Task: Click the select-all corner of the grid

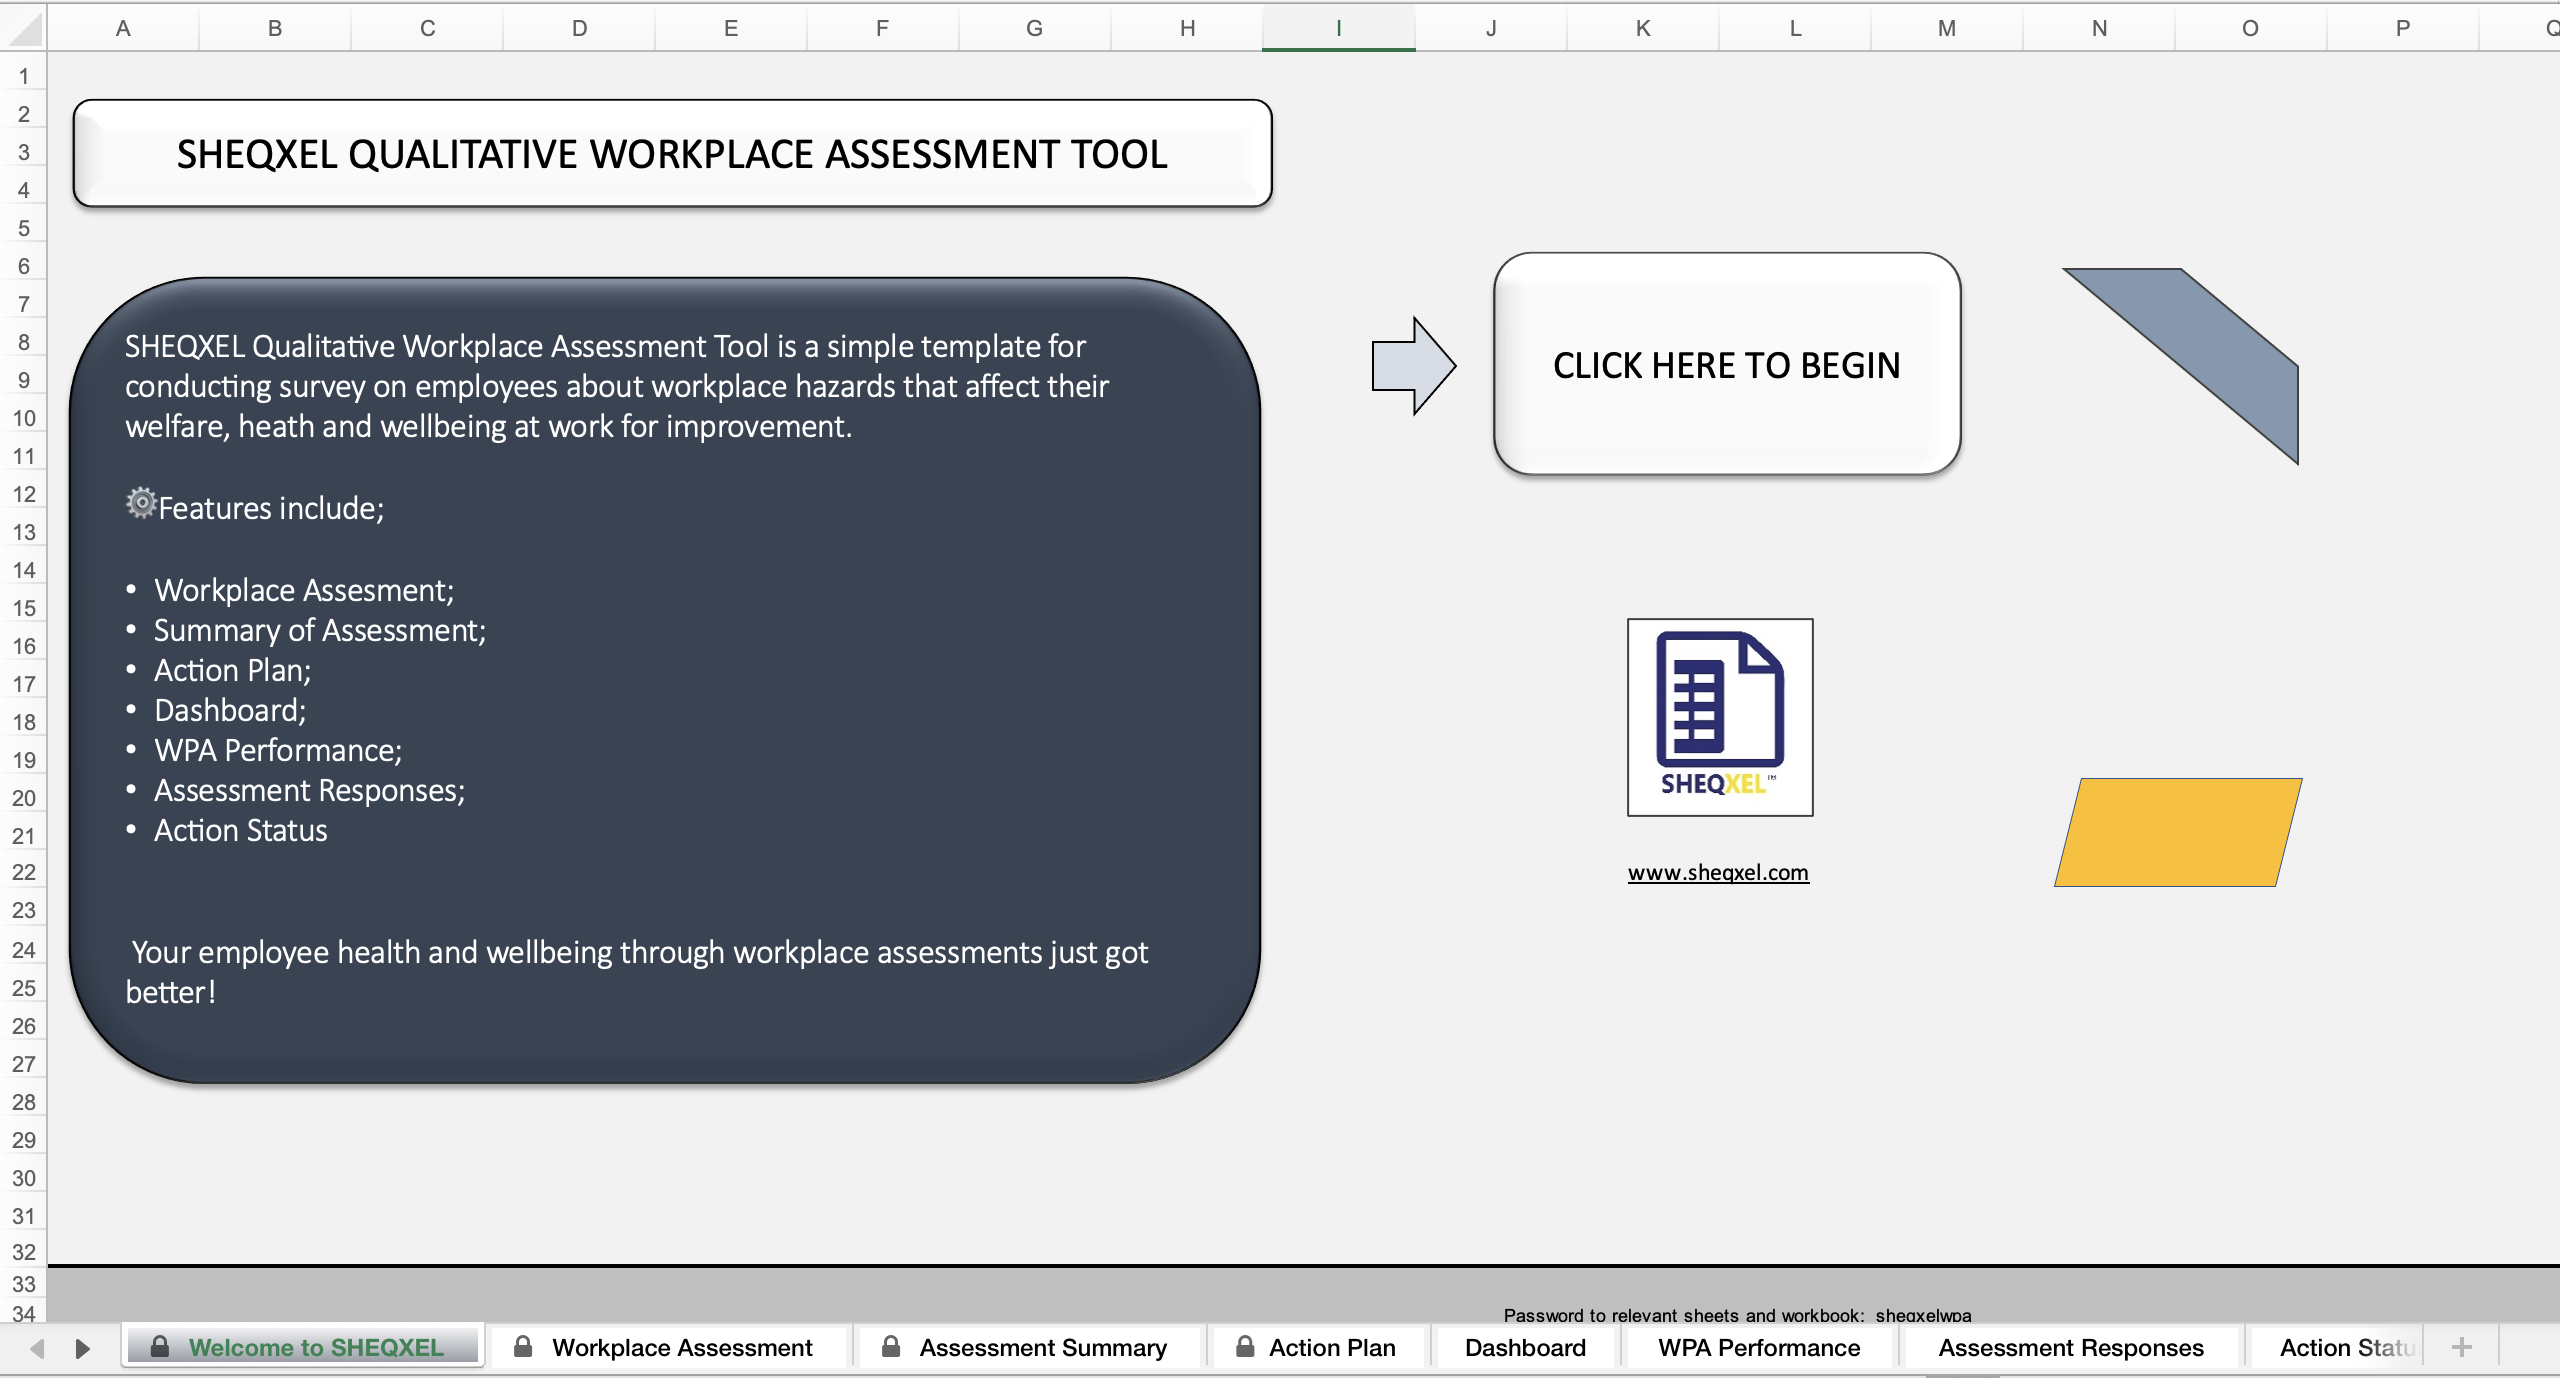Action: [23, 28]
